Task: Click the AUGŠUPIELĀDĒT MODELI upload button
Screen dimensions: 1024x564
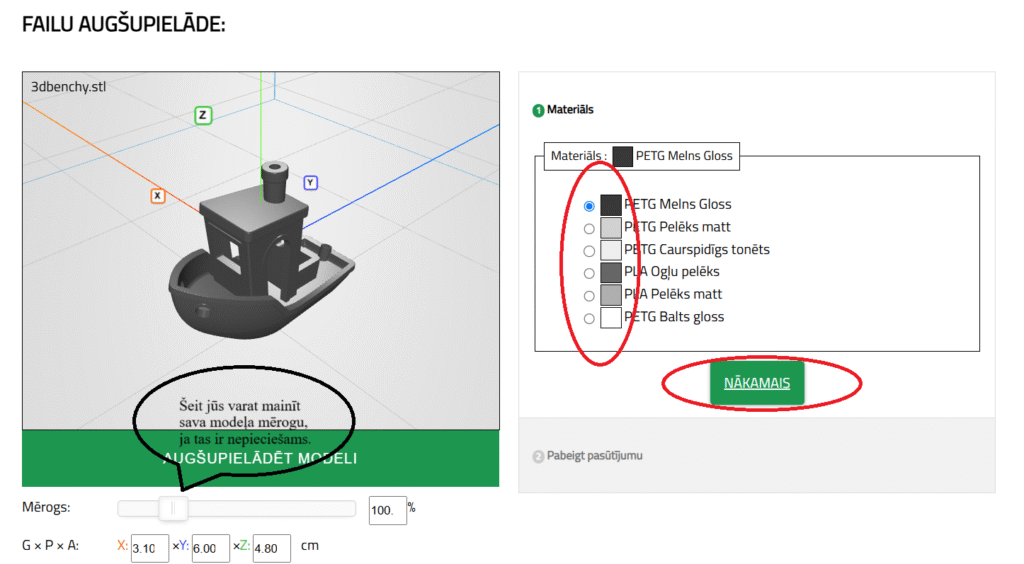Action: click(x=260, y=459)
